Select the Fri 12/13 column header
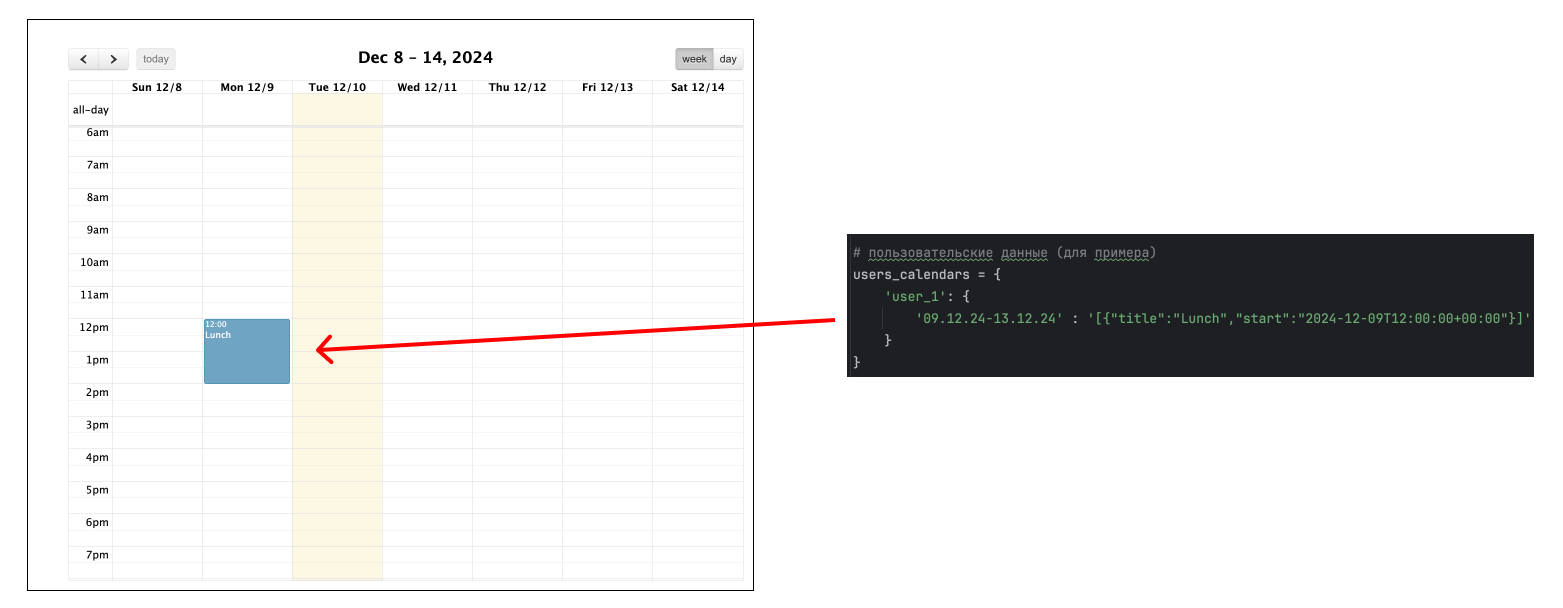This screenshot has height=608, width=1563. click(607, 87)
